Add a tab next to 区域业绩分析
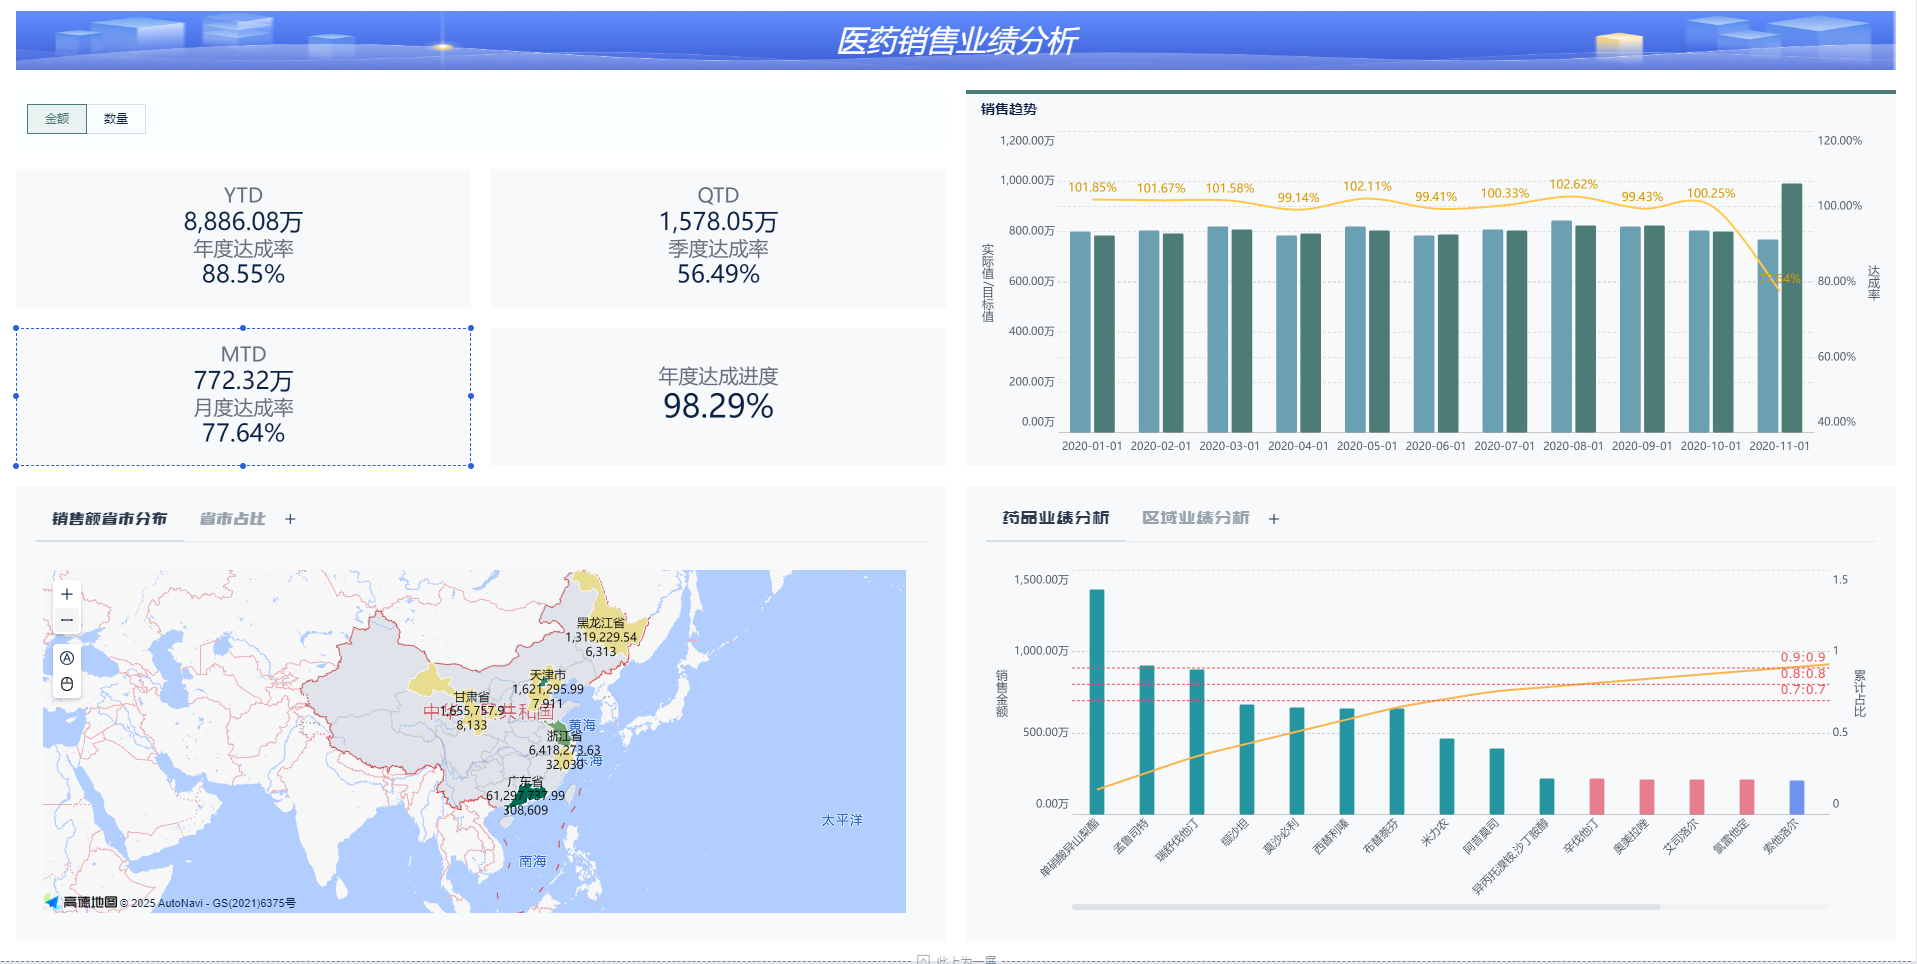Viewport: 1917px width, 964px height. click(1274, 519)
